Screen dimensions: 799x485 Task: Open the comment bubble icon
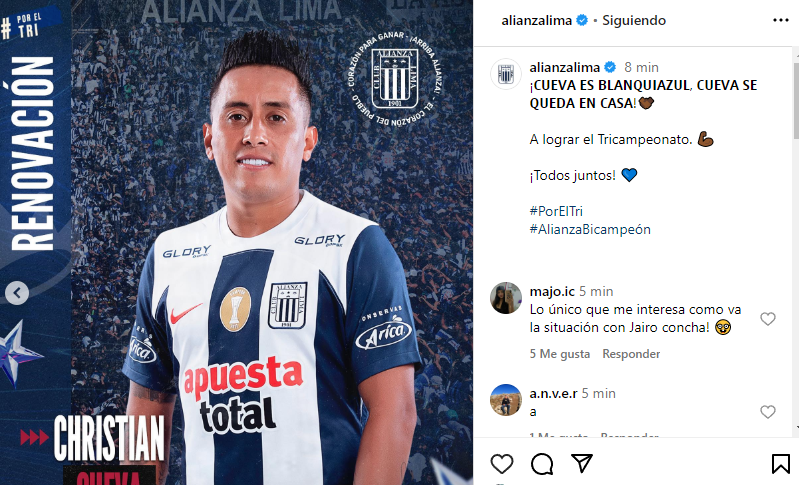[542, 464]
